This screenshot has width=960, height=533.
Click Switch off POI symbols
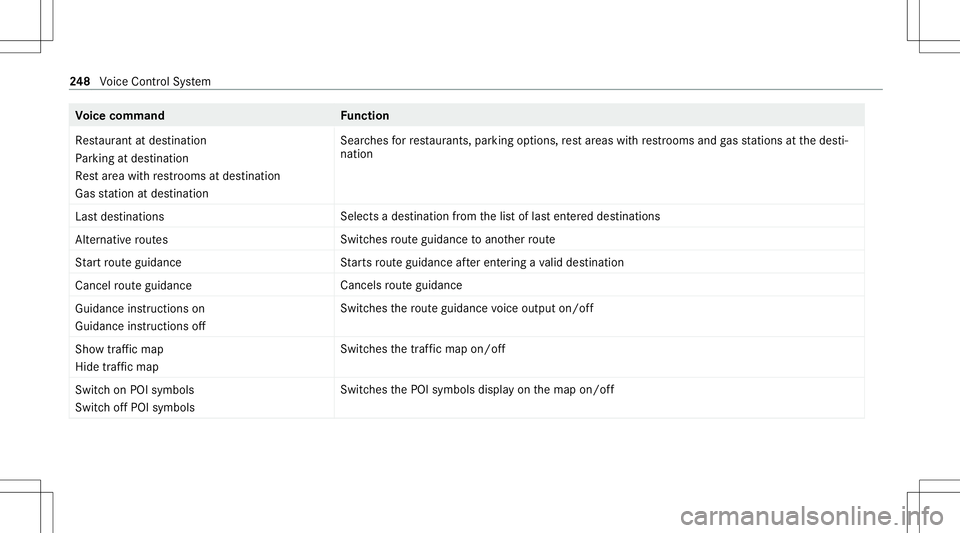pyautogui.click(x=135, y=407)
